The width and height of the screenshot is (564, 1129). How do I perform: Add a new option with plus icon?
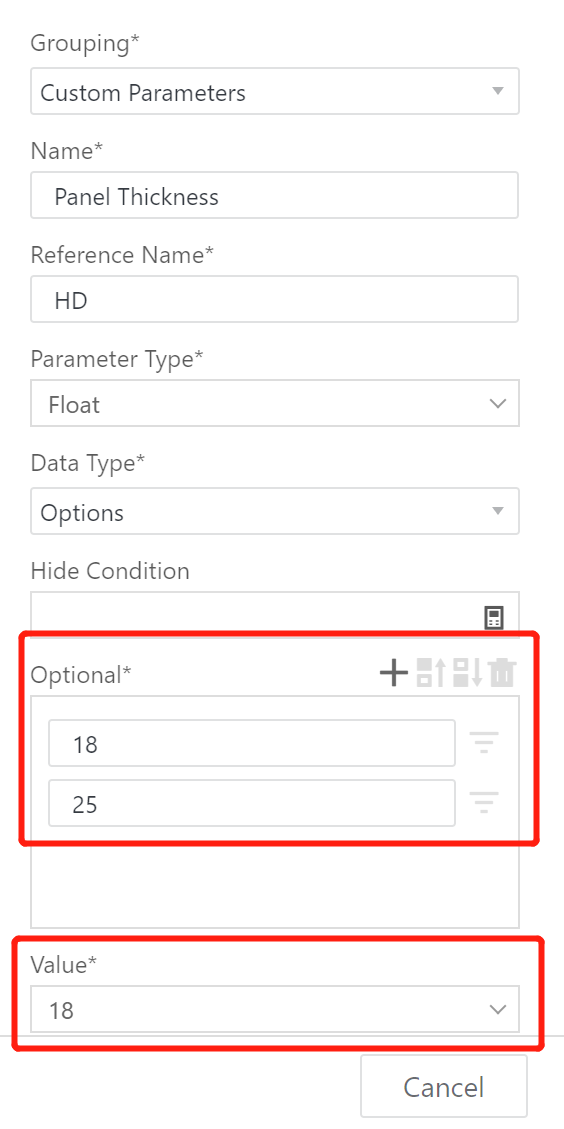(x=393, y=673)
